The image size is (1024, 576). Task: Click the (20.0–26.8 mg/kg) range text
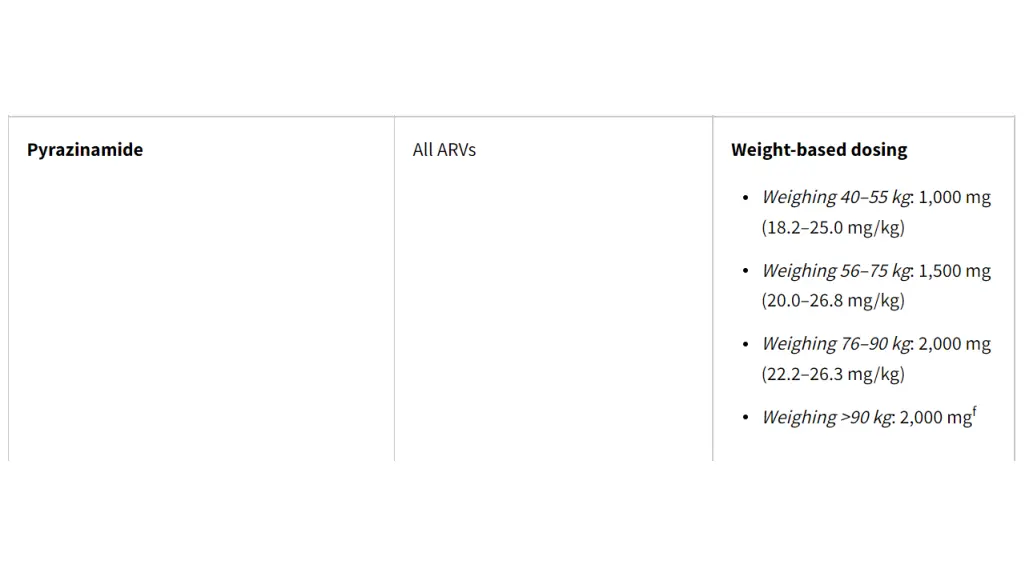pos(833,300)
